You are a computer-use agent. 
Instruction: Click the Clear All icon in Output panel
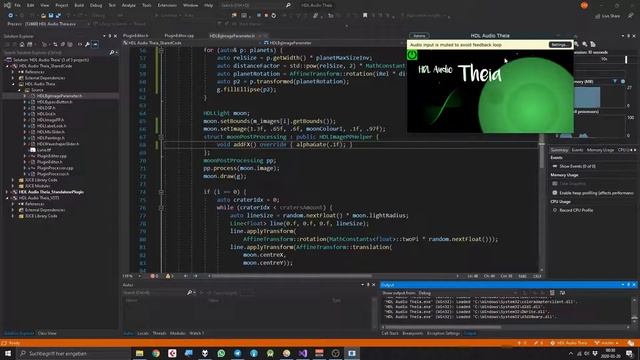552,293
